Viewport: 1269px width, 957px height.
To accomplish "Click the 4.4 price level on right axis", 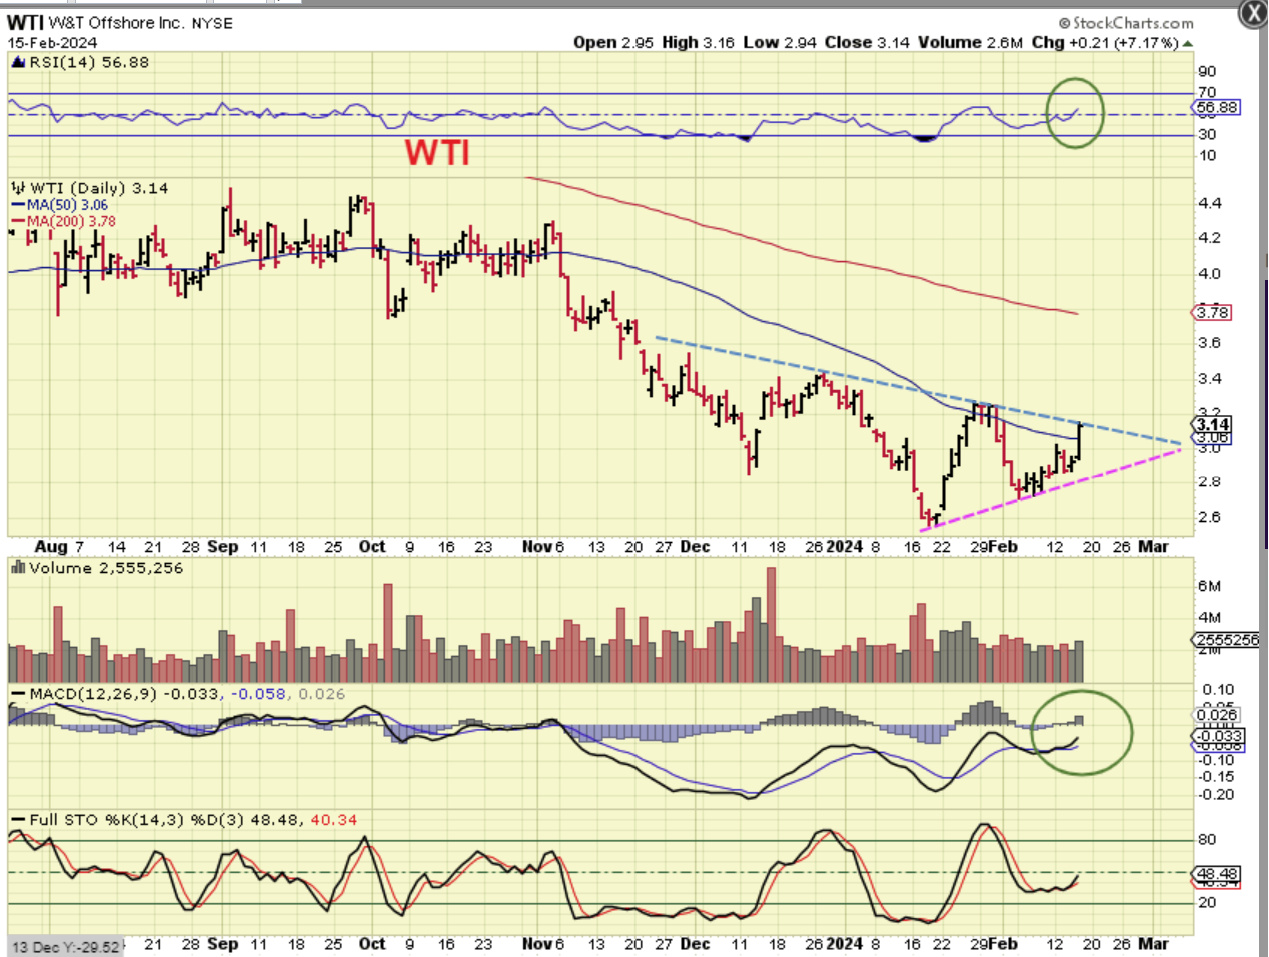I will 1209,204.
